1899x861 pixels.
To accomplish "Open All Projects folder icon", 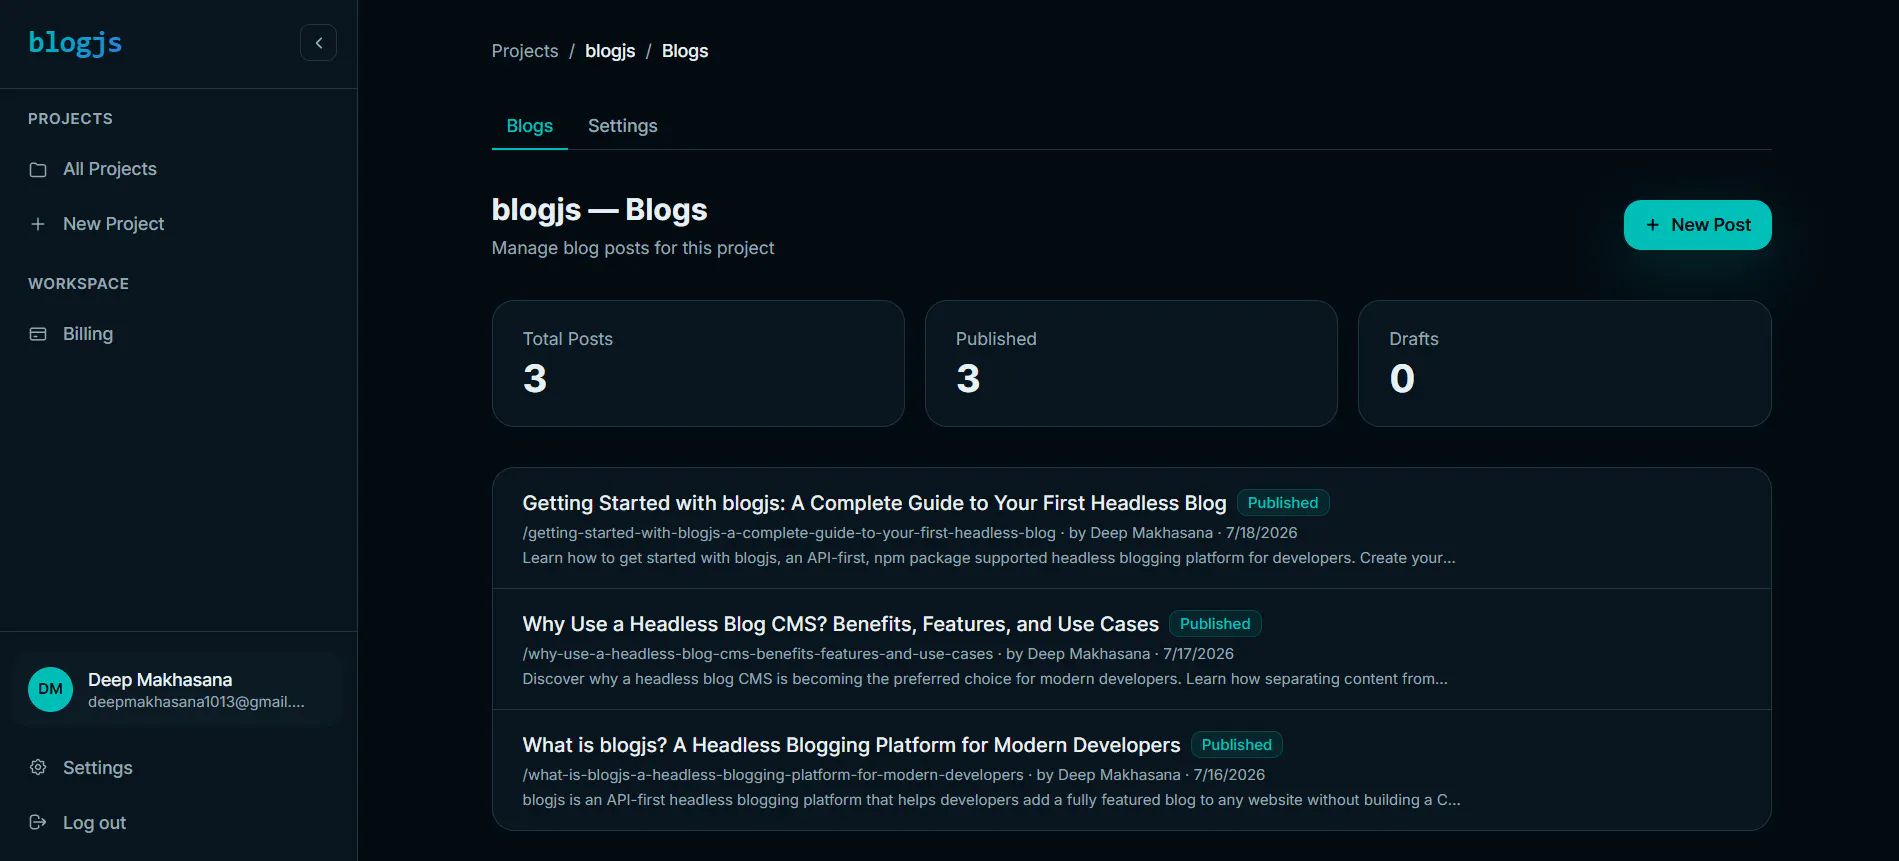I will tap(38, 169).
